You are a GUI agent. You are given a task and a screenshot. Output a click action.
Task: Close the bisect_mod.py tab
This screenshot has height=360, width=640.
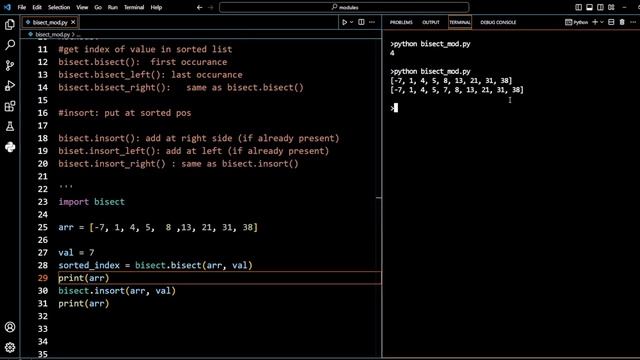(73, 22)
